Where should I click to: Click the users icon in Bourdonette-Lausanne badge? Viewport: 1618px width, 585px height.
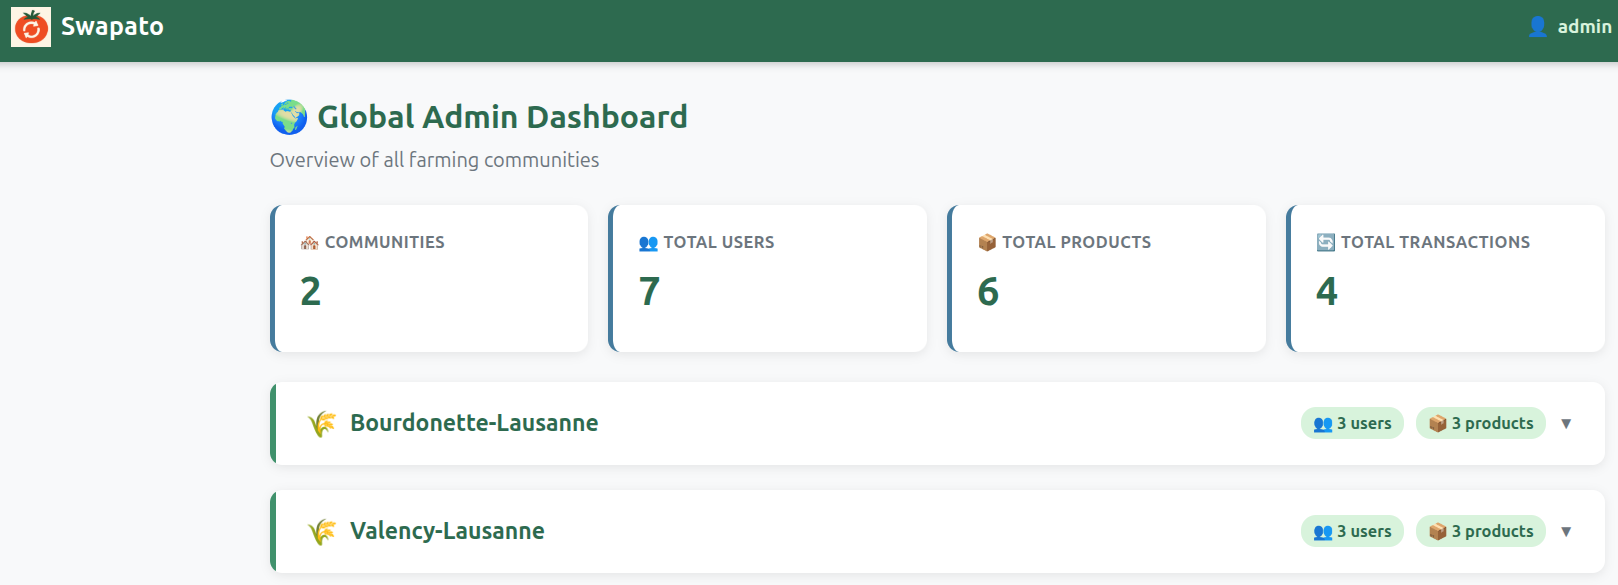click(x=1323, y=424)
